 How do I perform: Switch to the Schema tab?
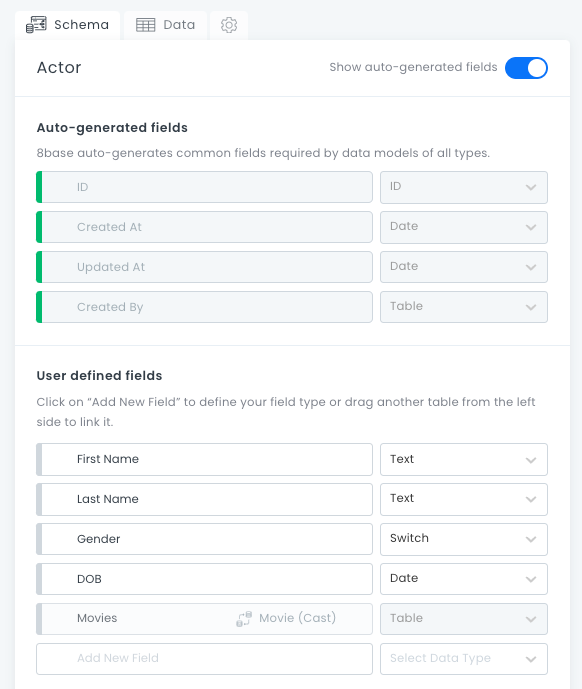67,25
